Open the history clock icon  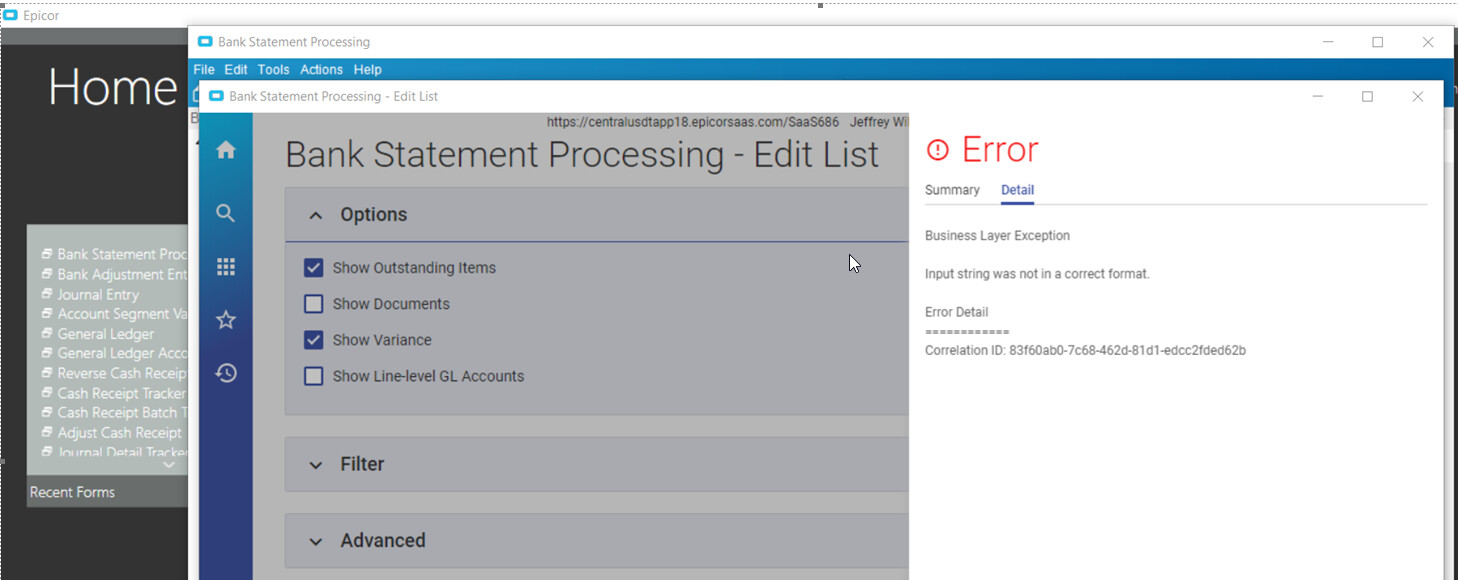point(226,373)
